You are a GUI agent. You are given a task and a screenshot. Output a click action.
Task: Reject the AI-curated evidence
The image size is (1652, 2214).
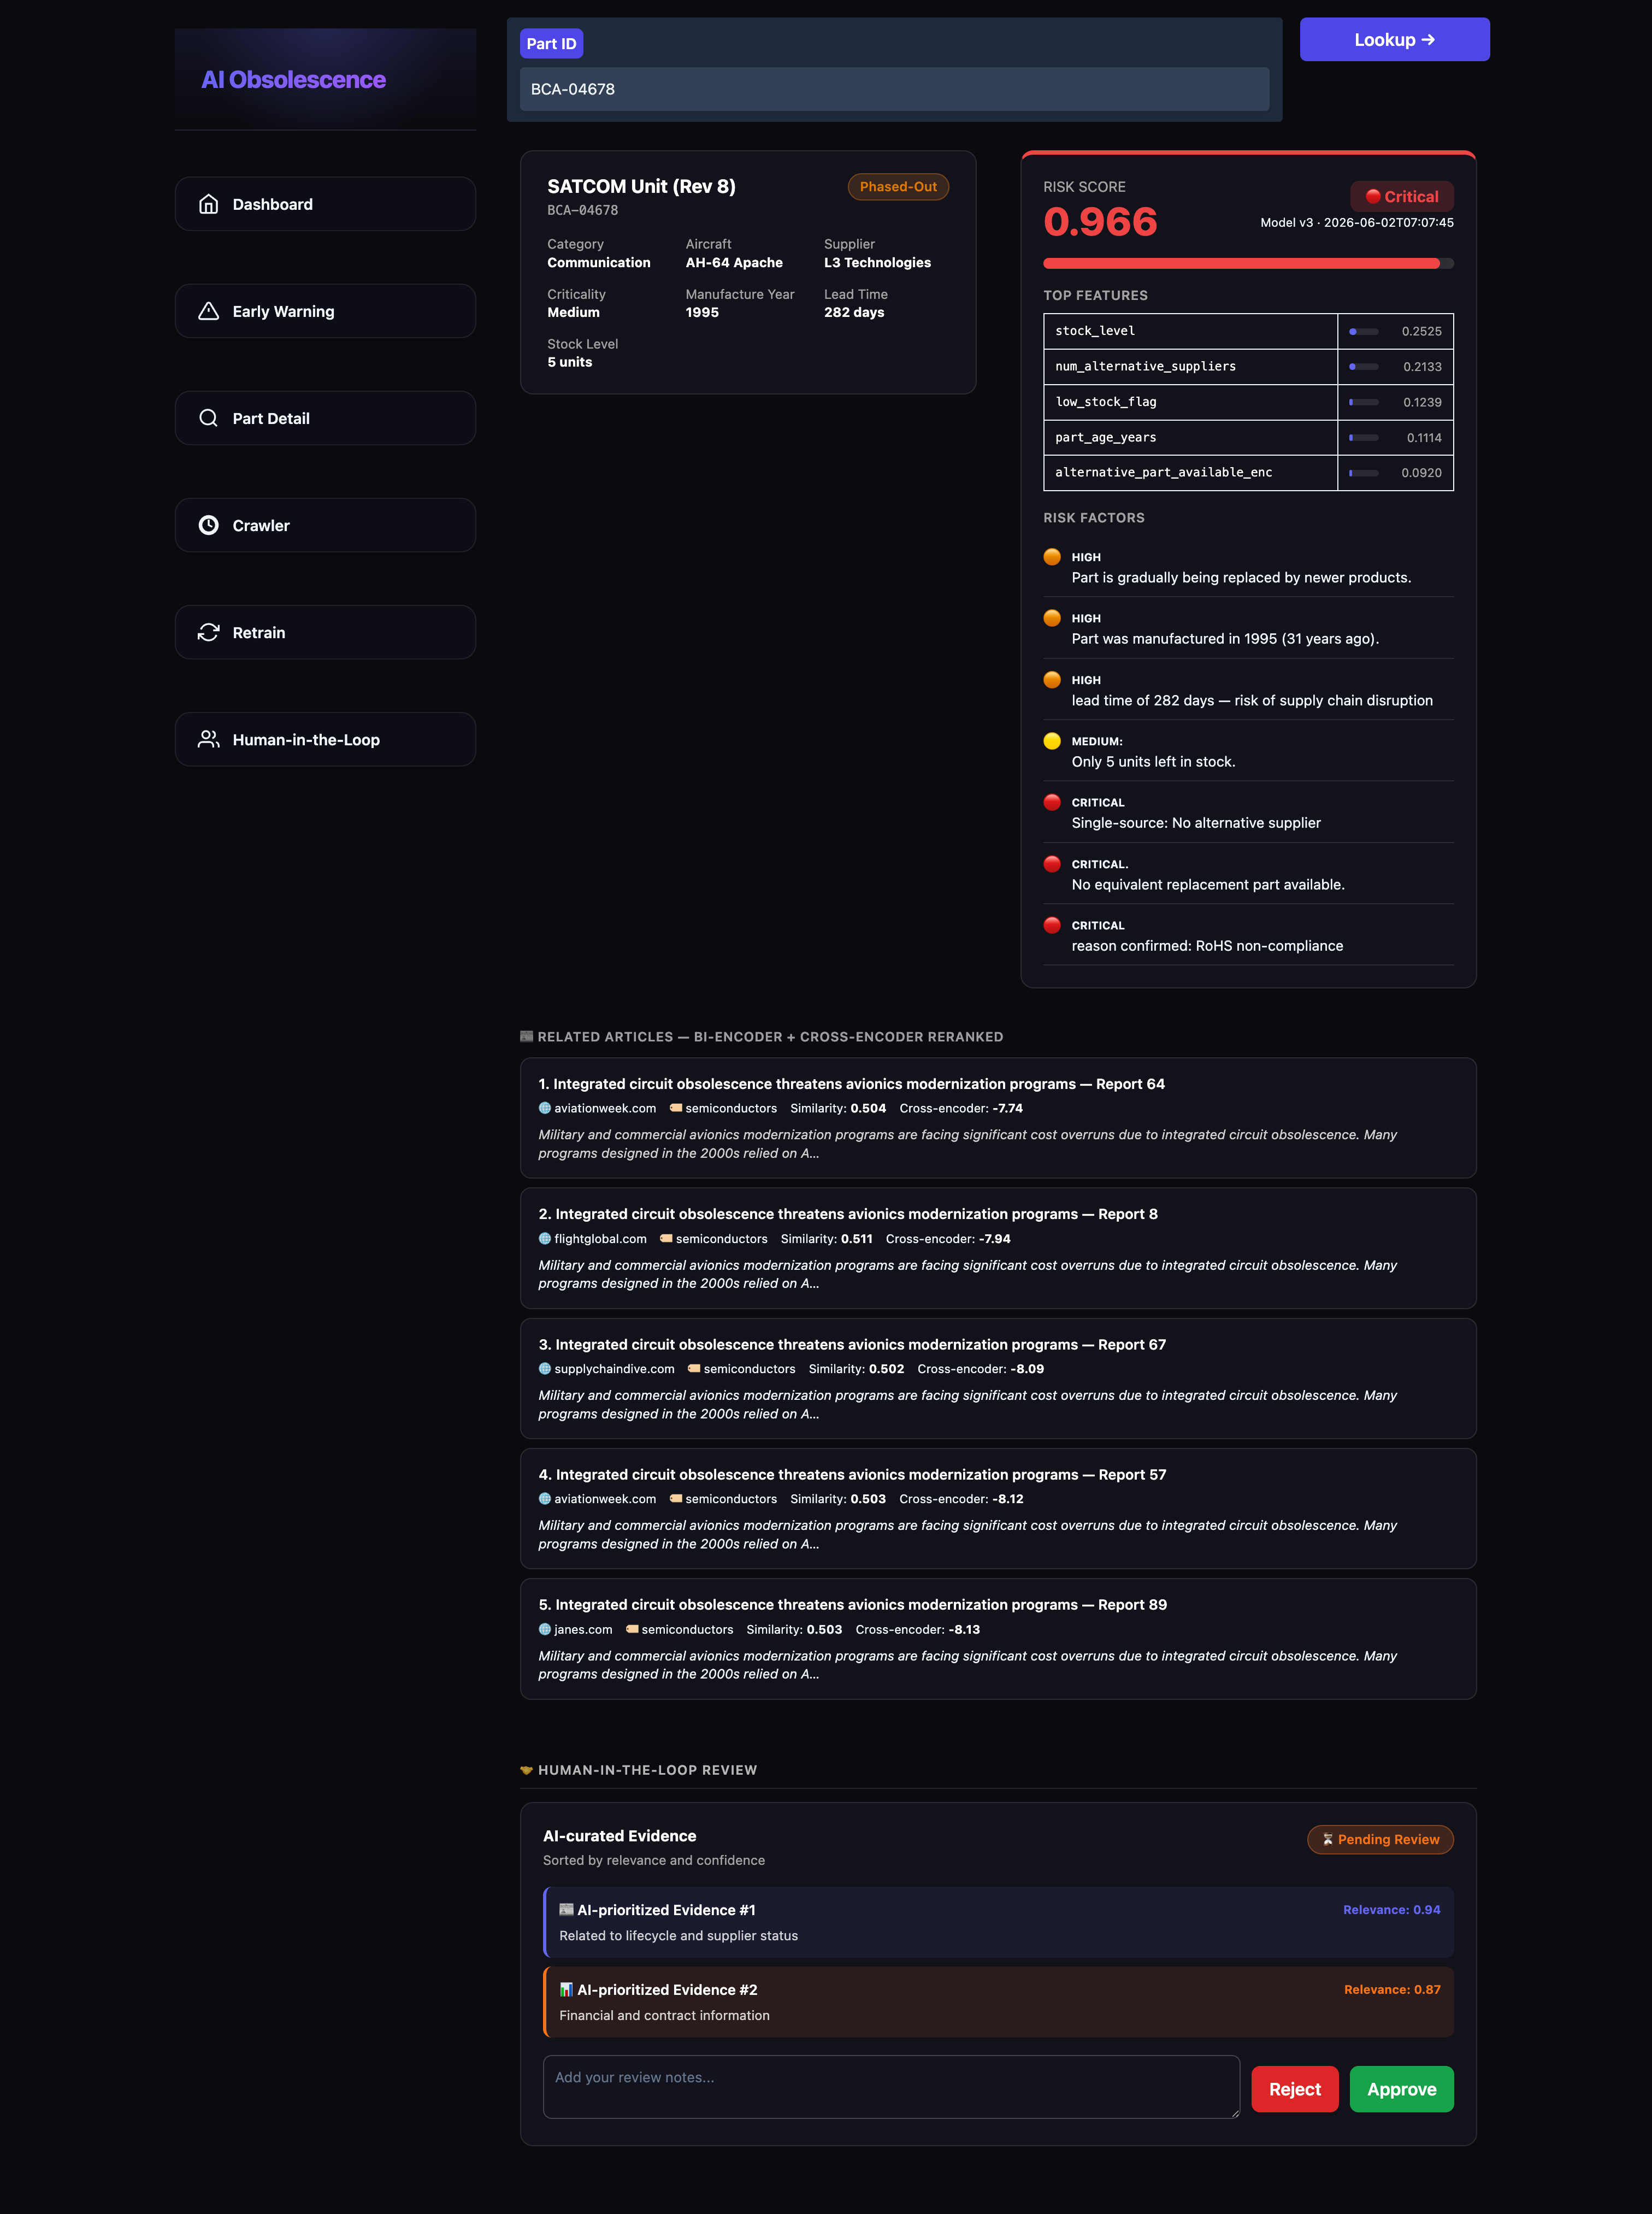(x=1294, y=2089)
